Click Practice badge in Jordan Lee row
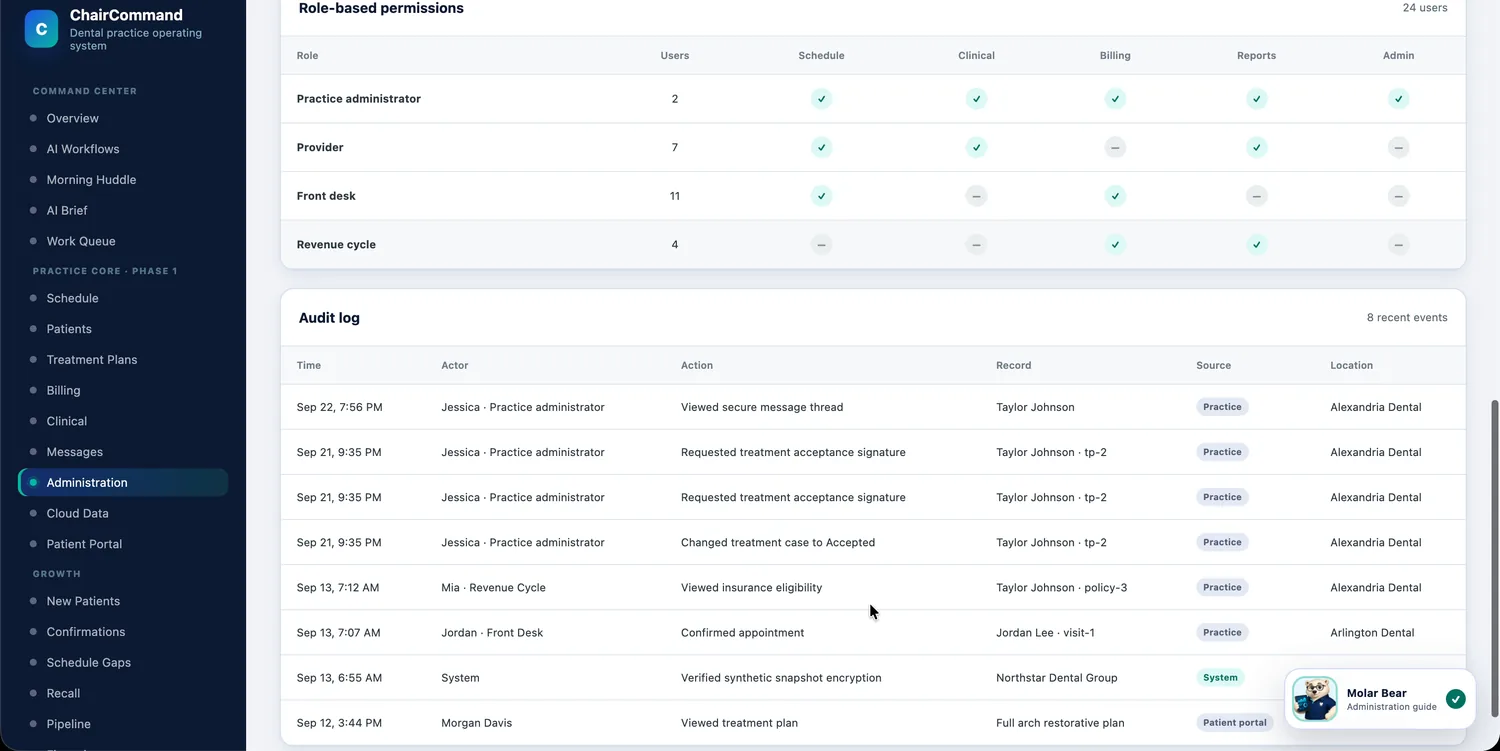The image size is (1500, 751). (x=1222, y=633)
